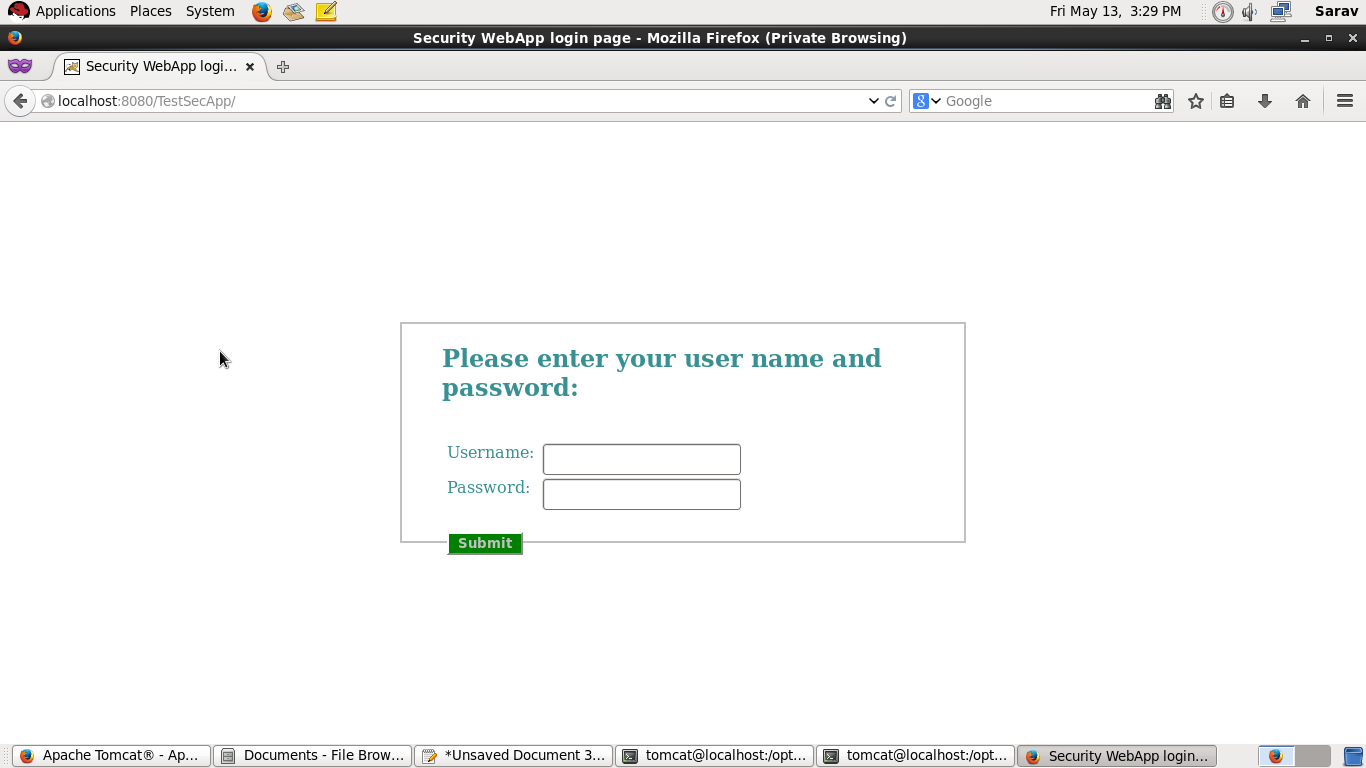Open the Firefox hamburger menu
Image resolution: width=1366 pixels, height=768 pixels.
pos(1345,101)
